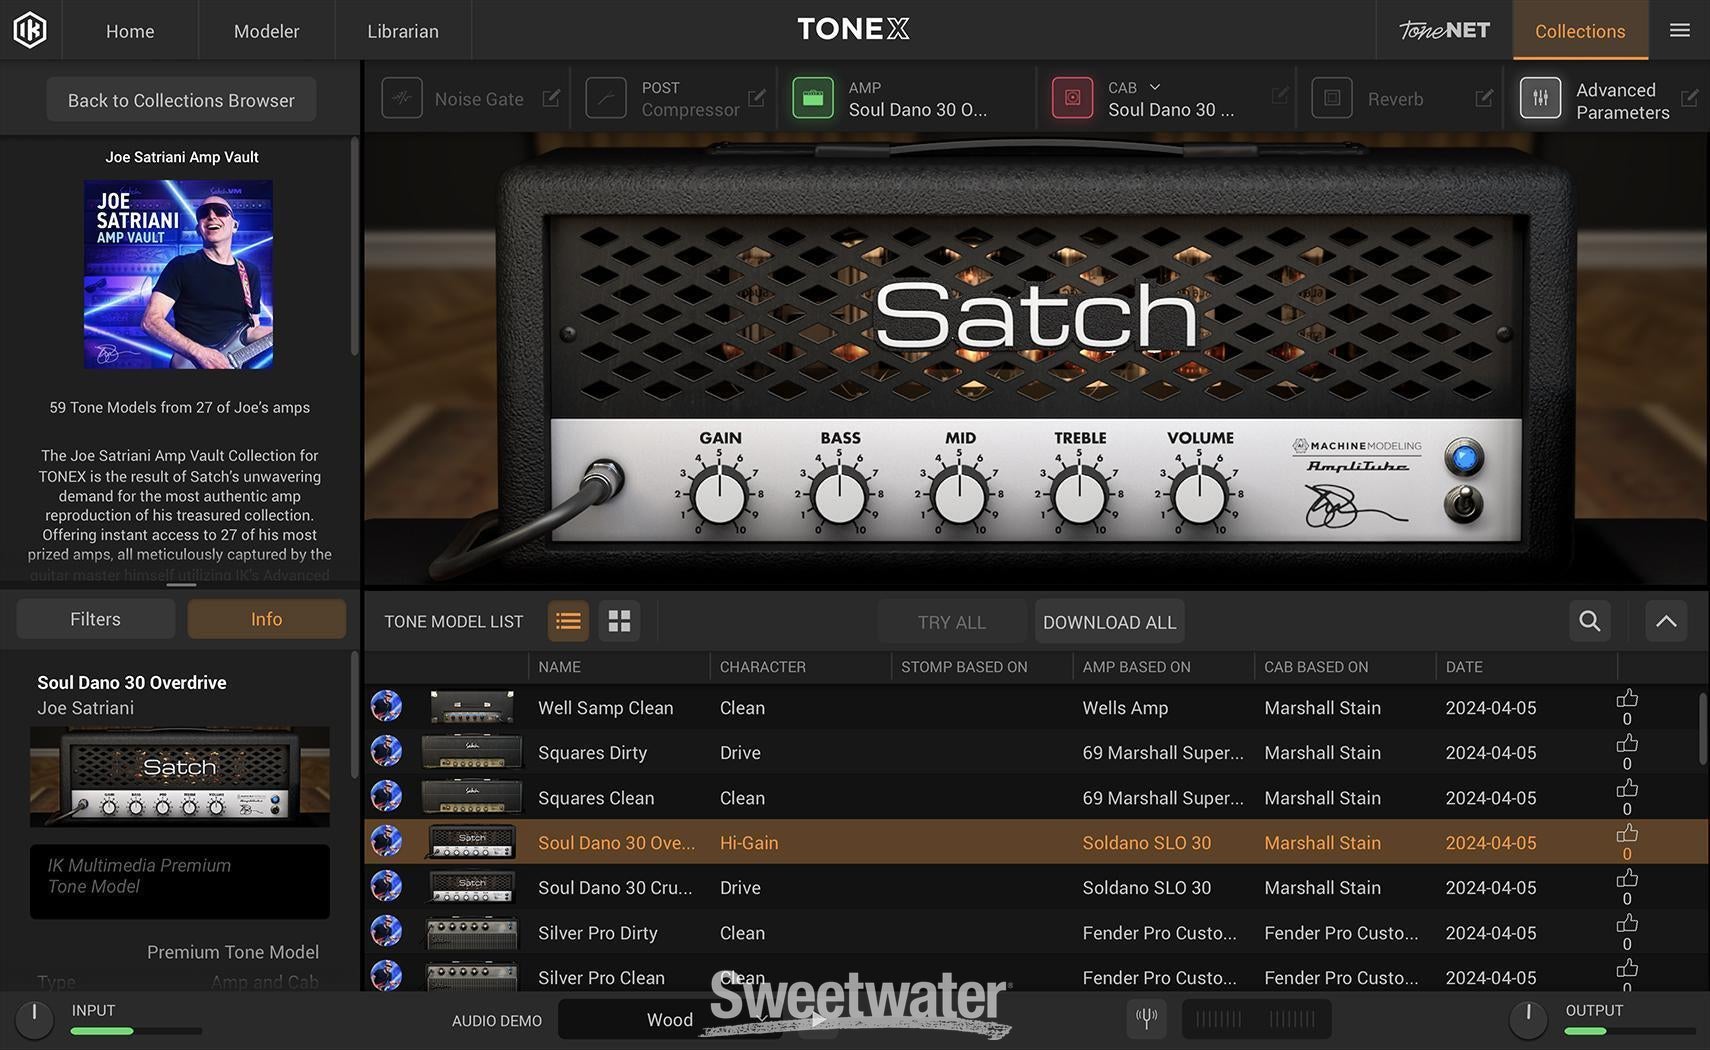Click Squares Dirty author avatar

coord(386,751)
